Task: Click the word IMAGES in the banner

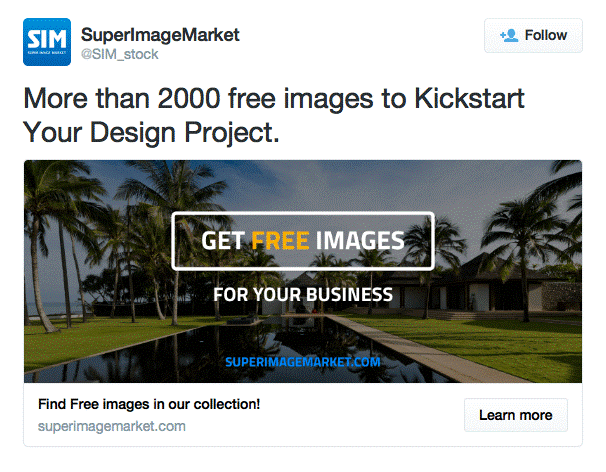Action: pyautogui.click(x=359, y=241)
